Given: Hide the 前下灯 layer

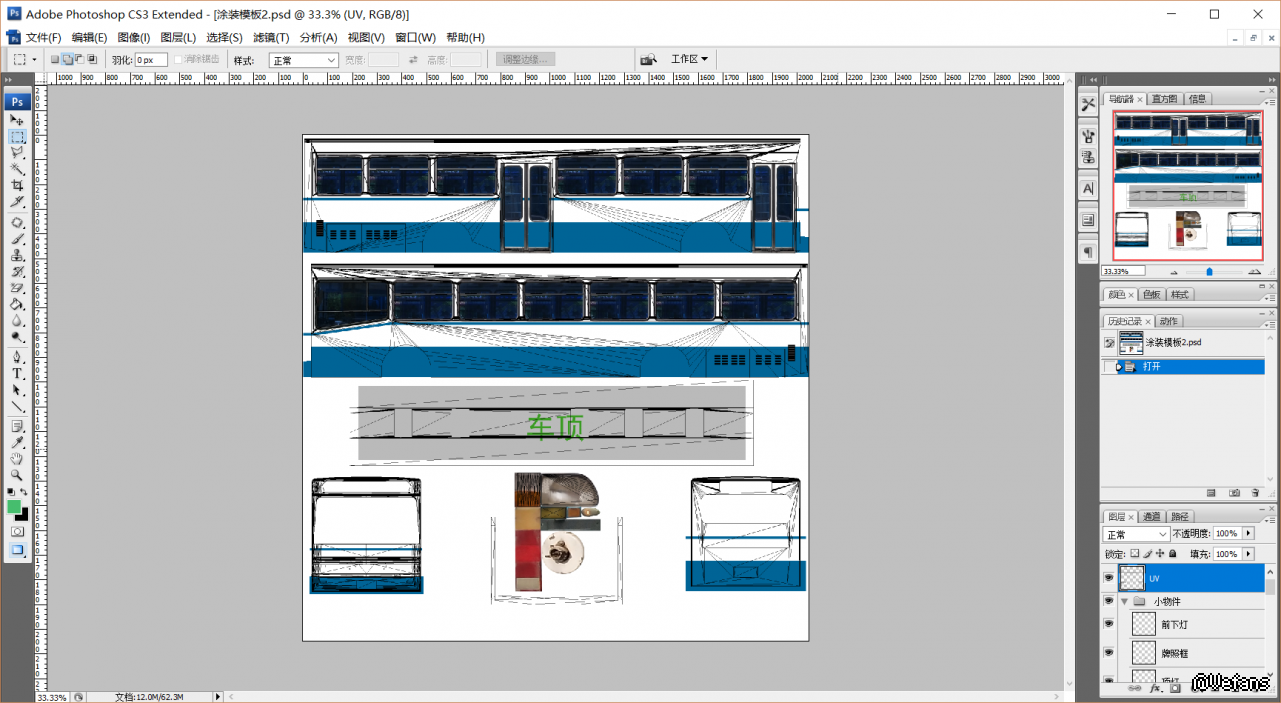Looking at the screenshot, I should (x=1108, y=624).
